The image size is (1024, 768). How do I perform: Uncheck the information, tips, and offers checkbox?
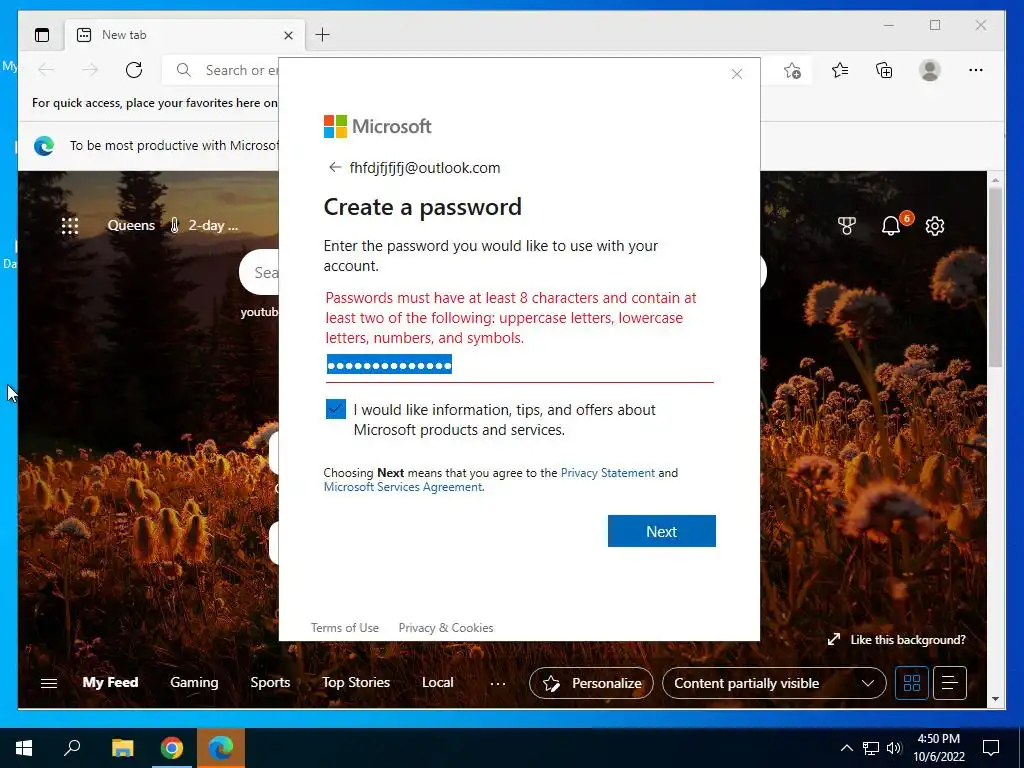coord(336,409)
